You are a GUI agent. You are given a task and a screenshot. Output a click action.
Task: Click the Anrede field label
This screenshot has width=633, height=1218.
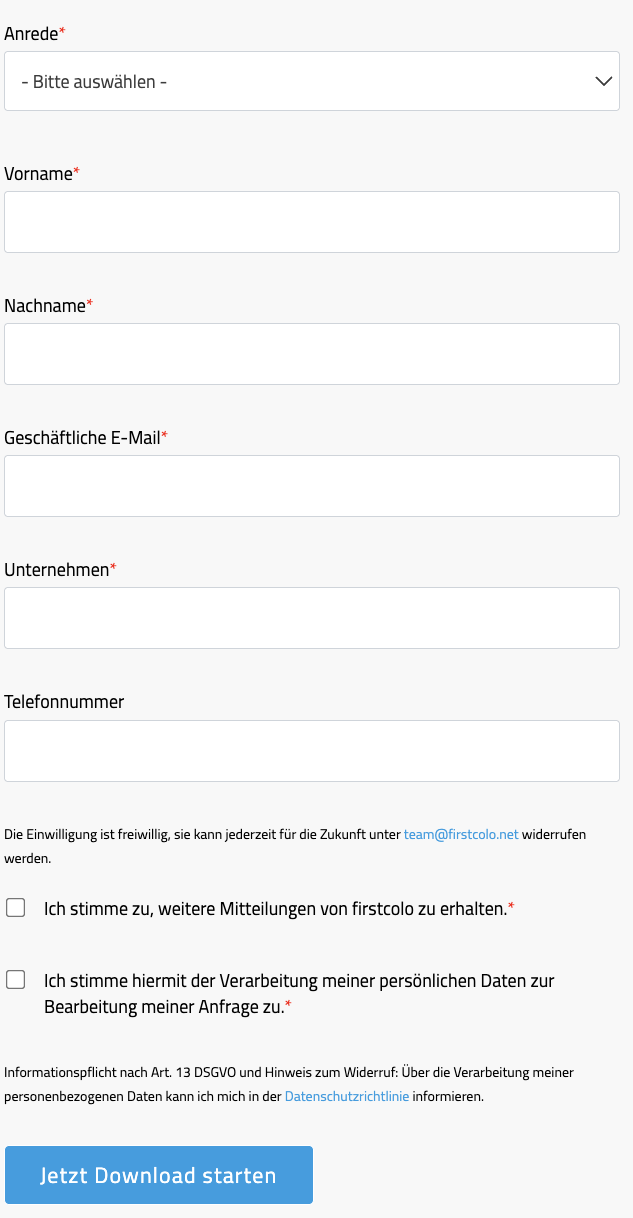(x=31, y=34)
